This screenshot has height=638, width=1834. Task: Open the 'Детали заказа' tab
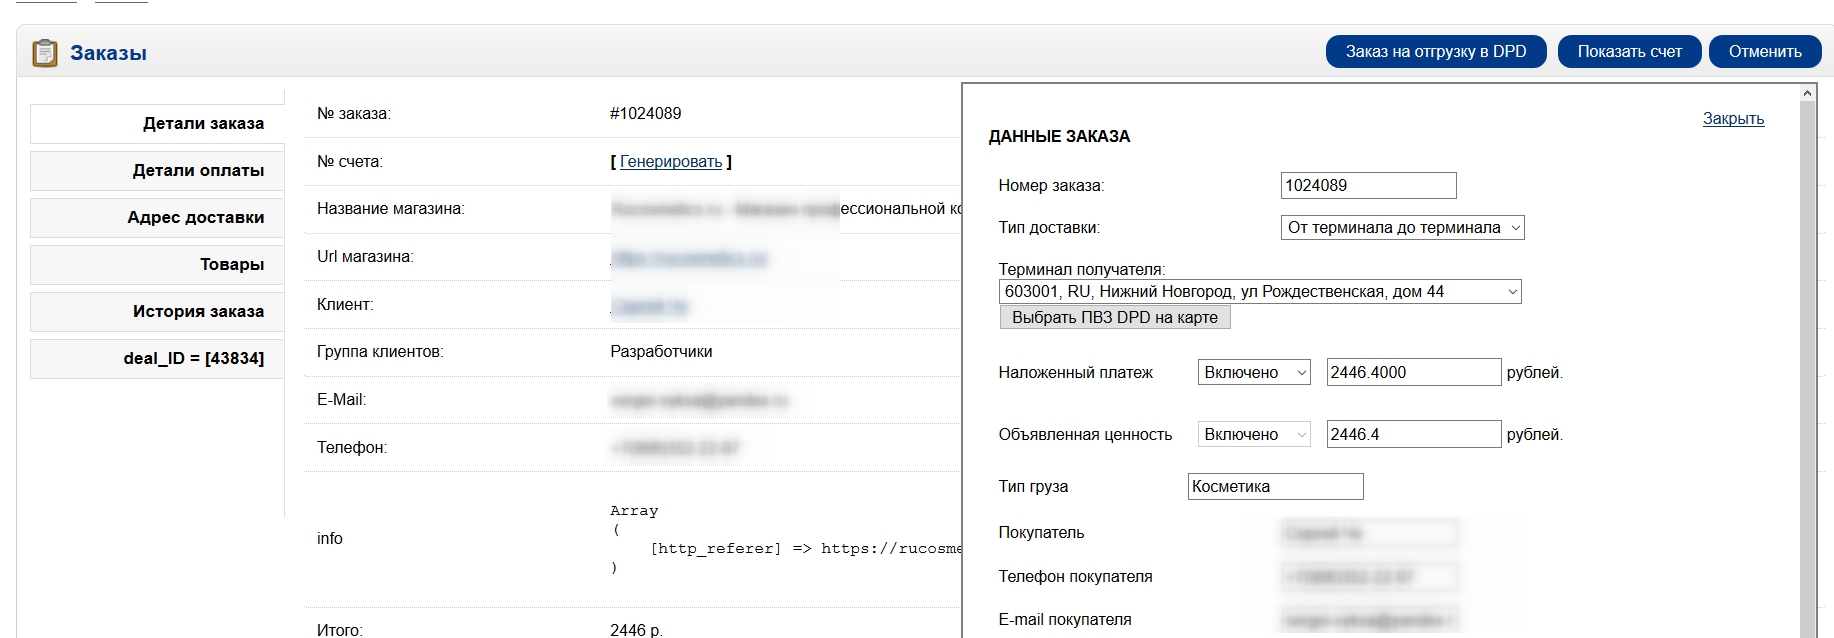(x=157, y=124)
